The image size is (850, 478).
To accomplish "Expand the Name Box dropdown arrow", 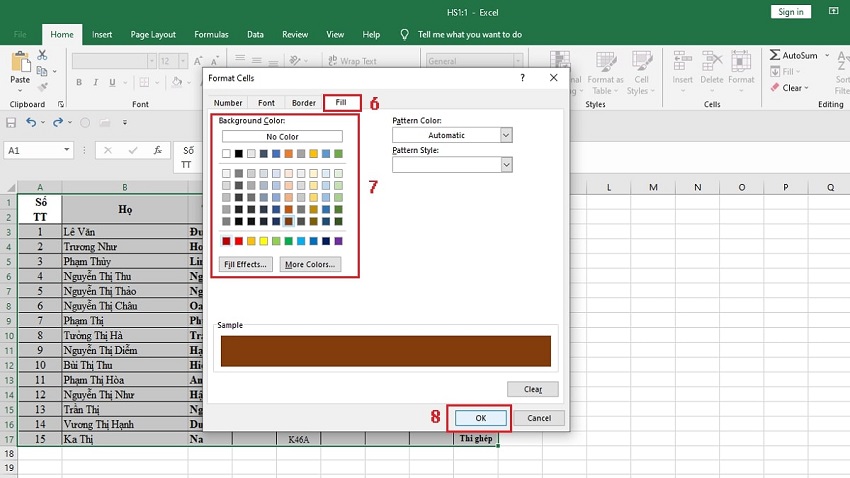I will [x=67, y=150].
